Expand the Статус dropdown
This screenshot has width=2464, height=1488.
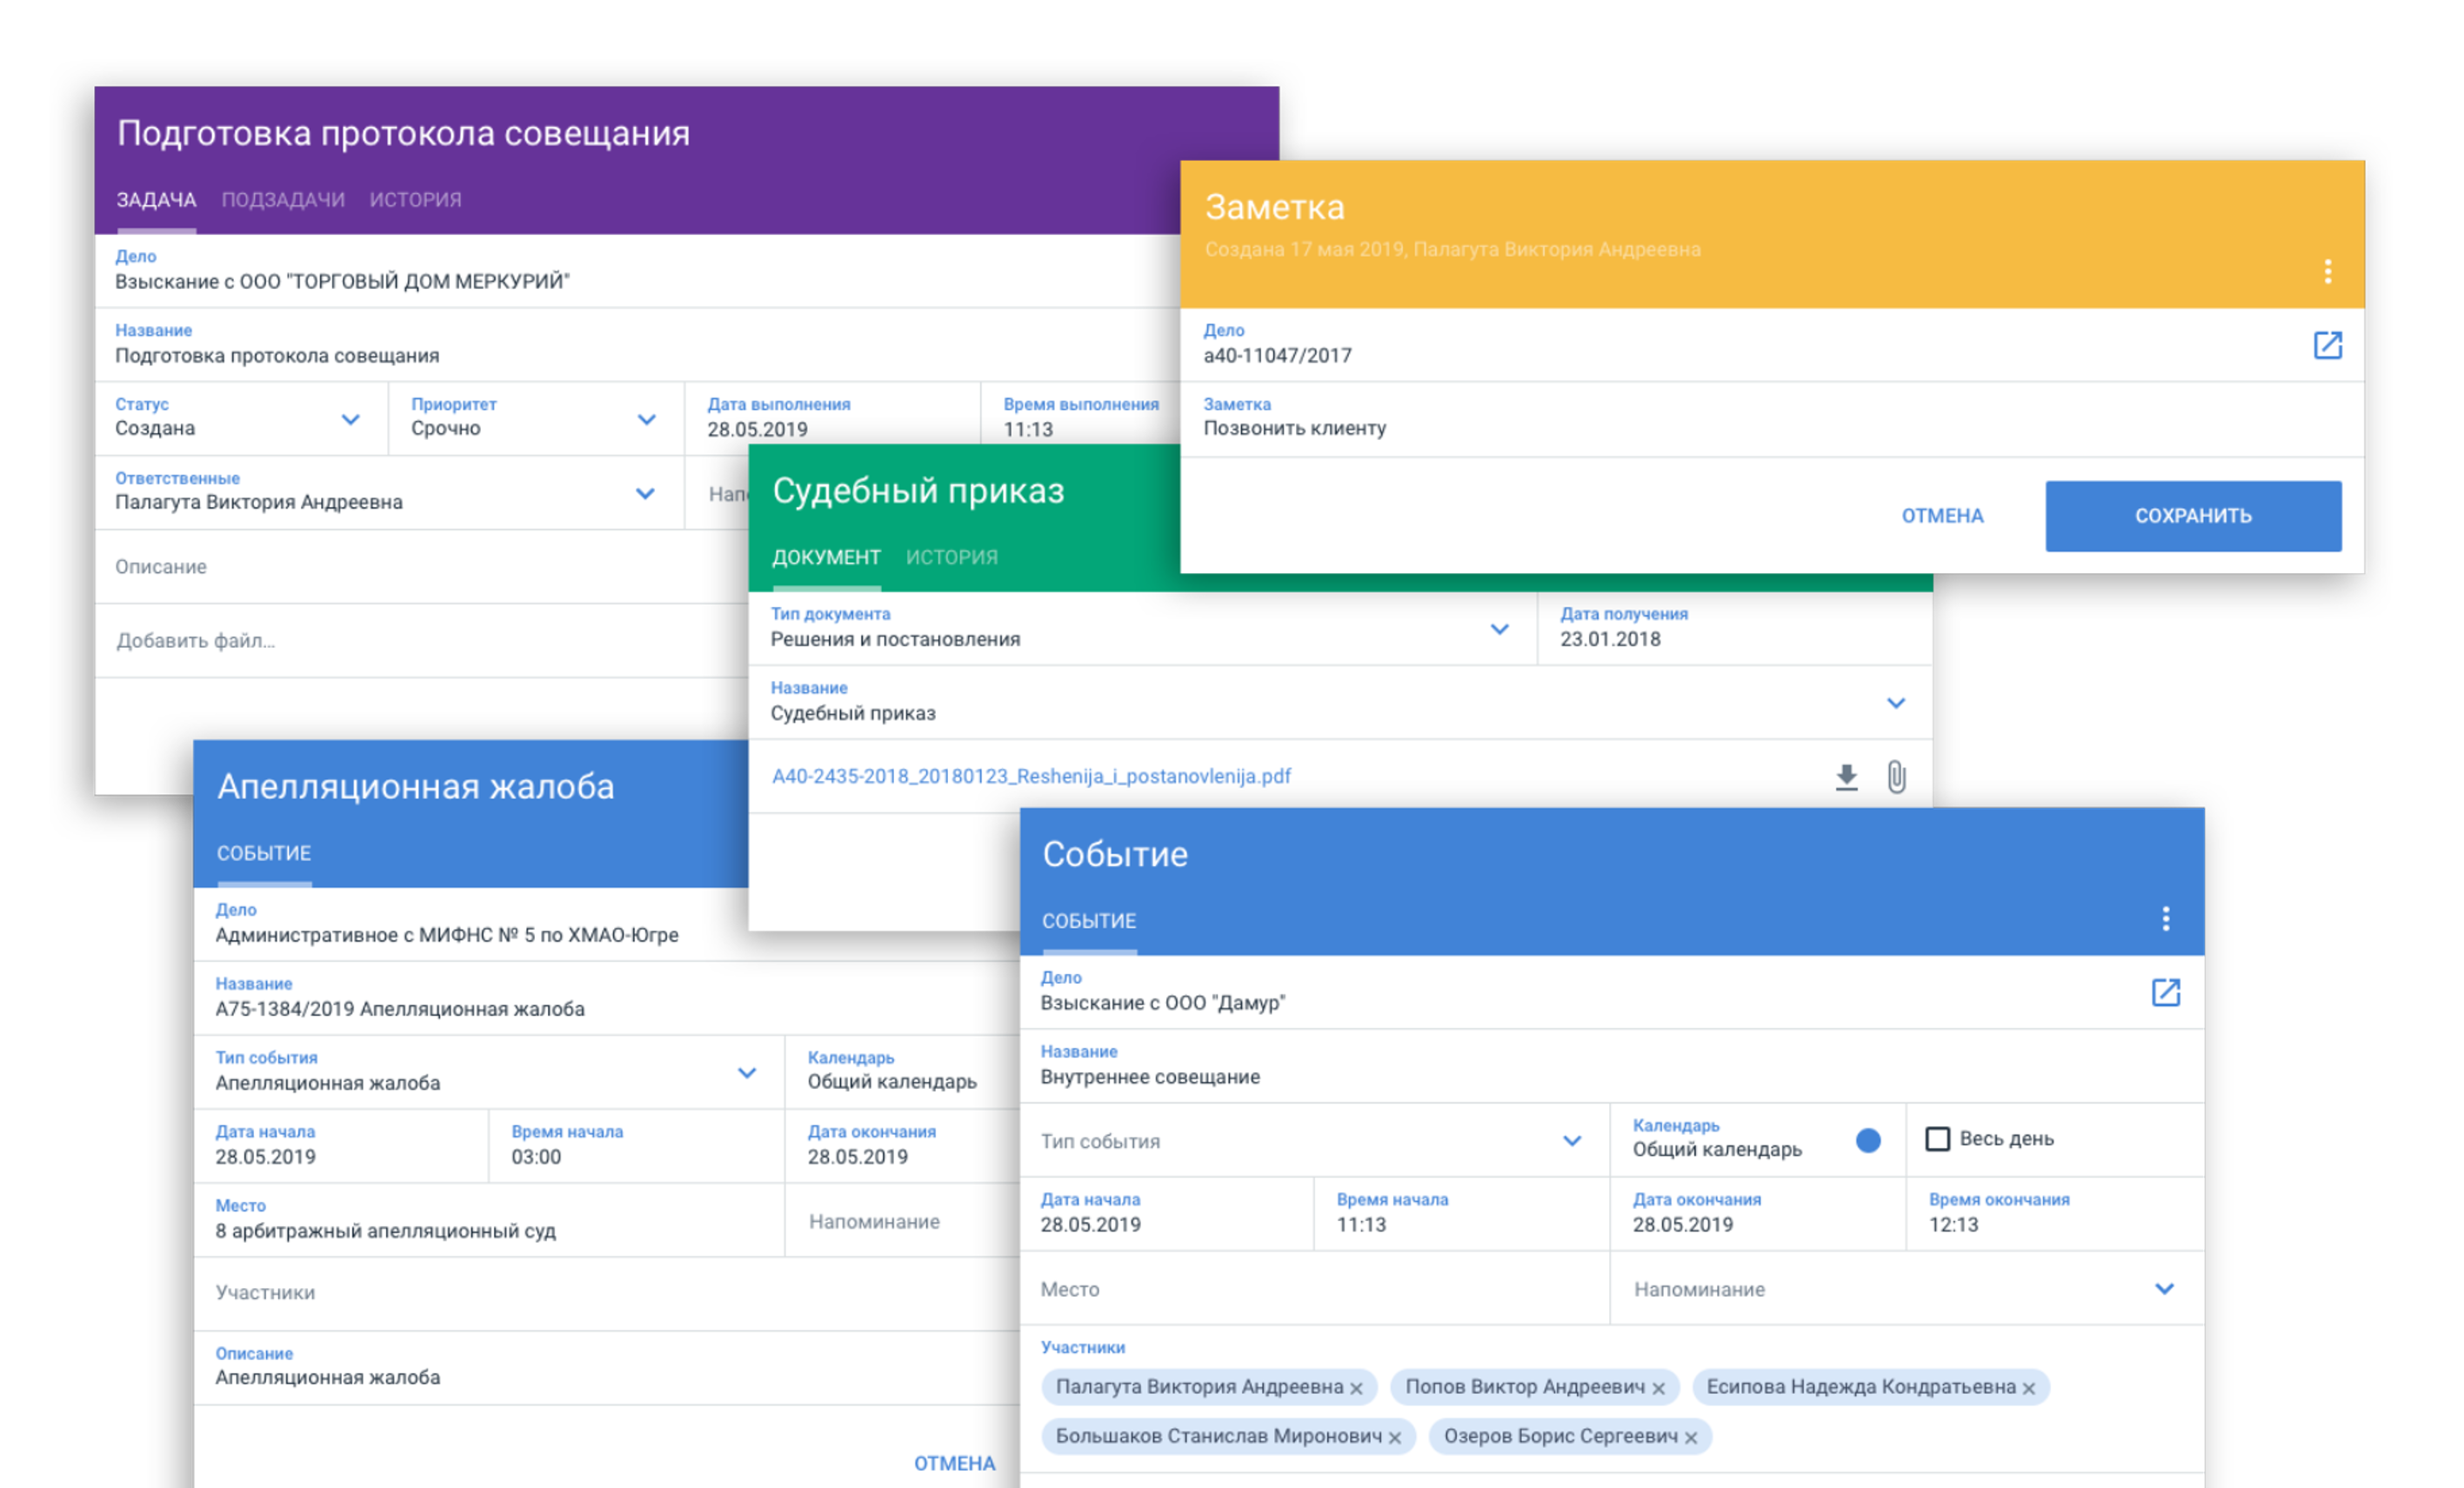coord(350,419)
